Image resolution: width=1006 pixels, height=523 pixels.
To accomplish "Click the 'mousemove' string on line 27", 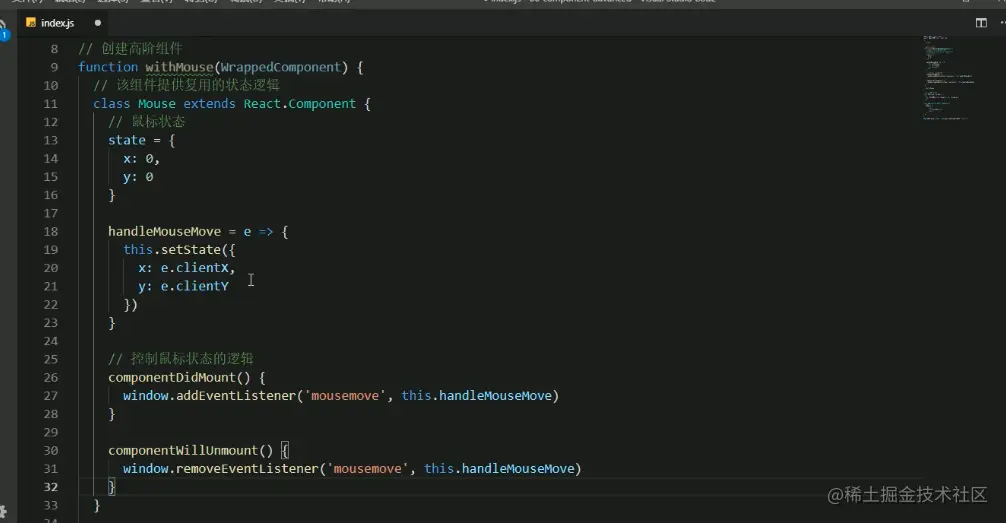I will tap(345, 396).
